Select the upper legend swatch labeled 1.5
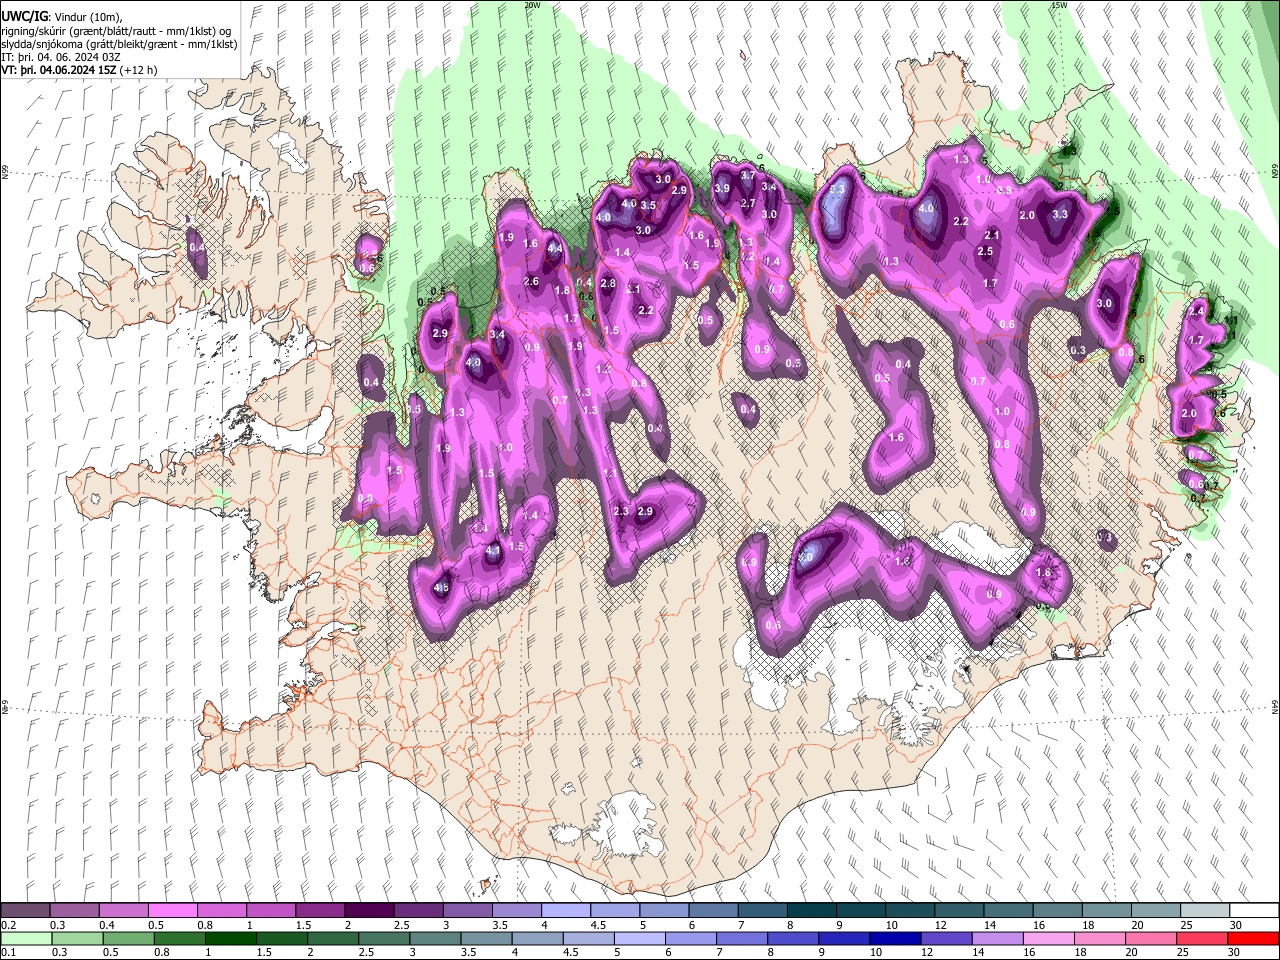This screenshot has height=960, width=1280. coord(319,911)
